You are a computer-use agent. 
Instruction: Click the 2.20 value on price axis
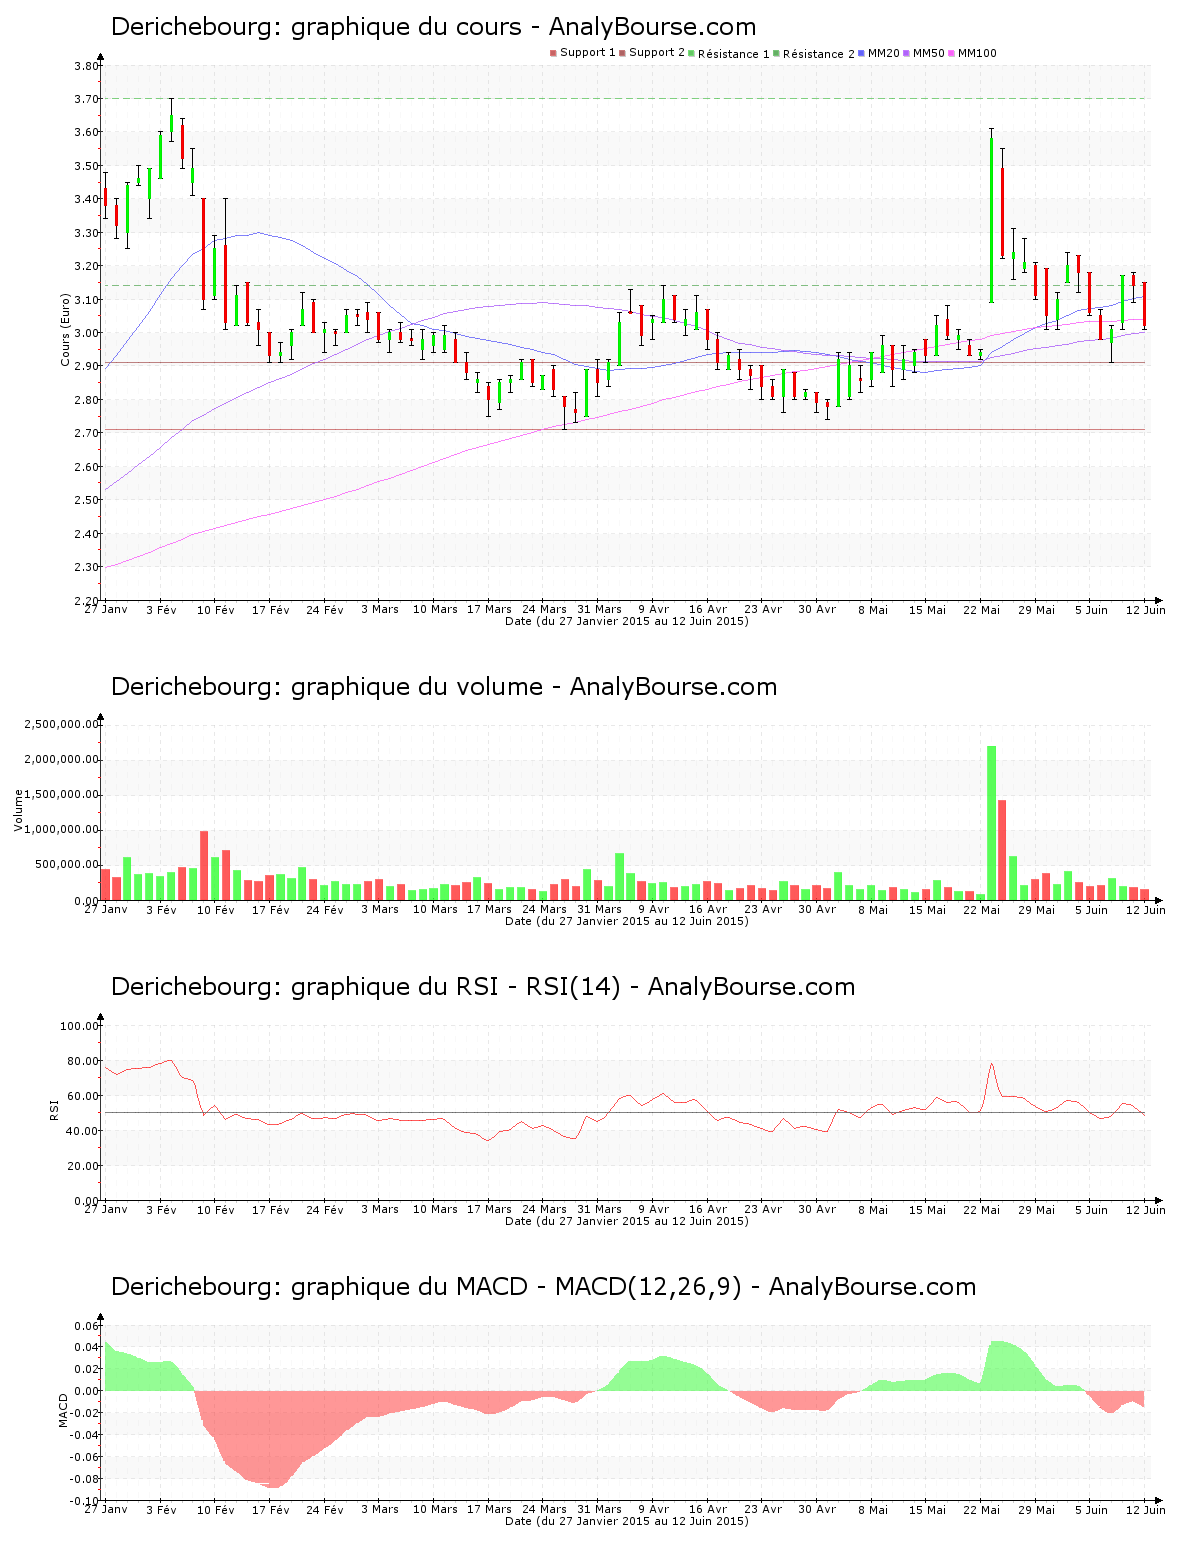pyautogui.click(x=87, y=601)
